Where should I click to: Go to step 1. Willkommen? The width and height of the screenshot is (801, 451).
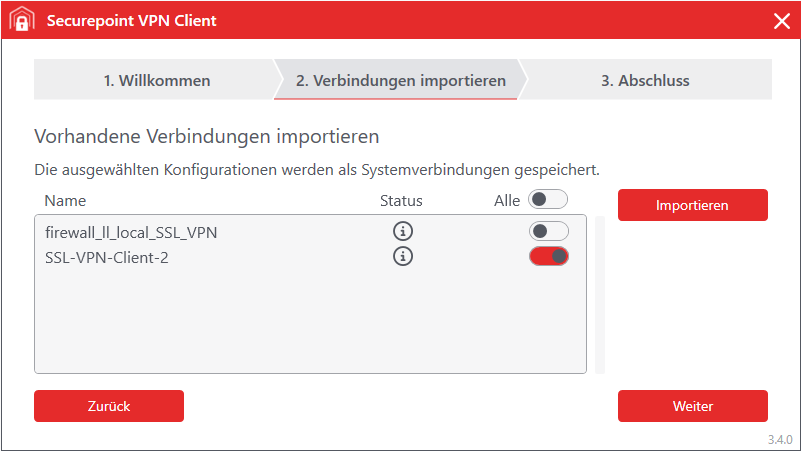157,80
